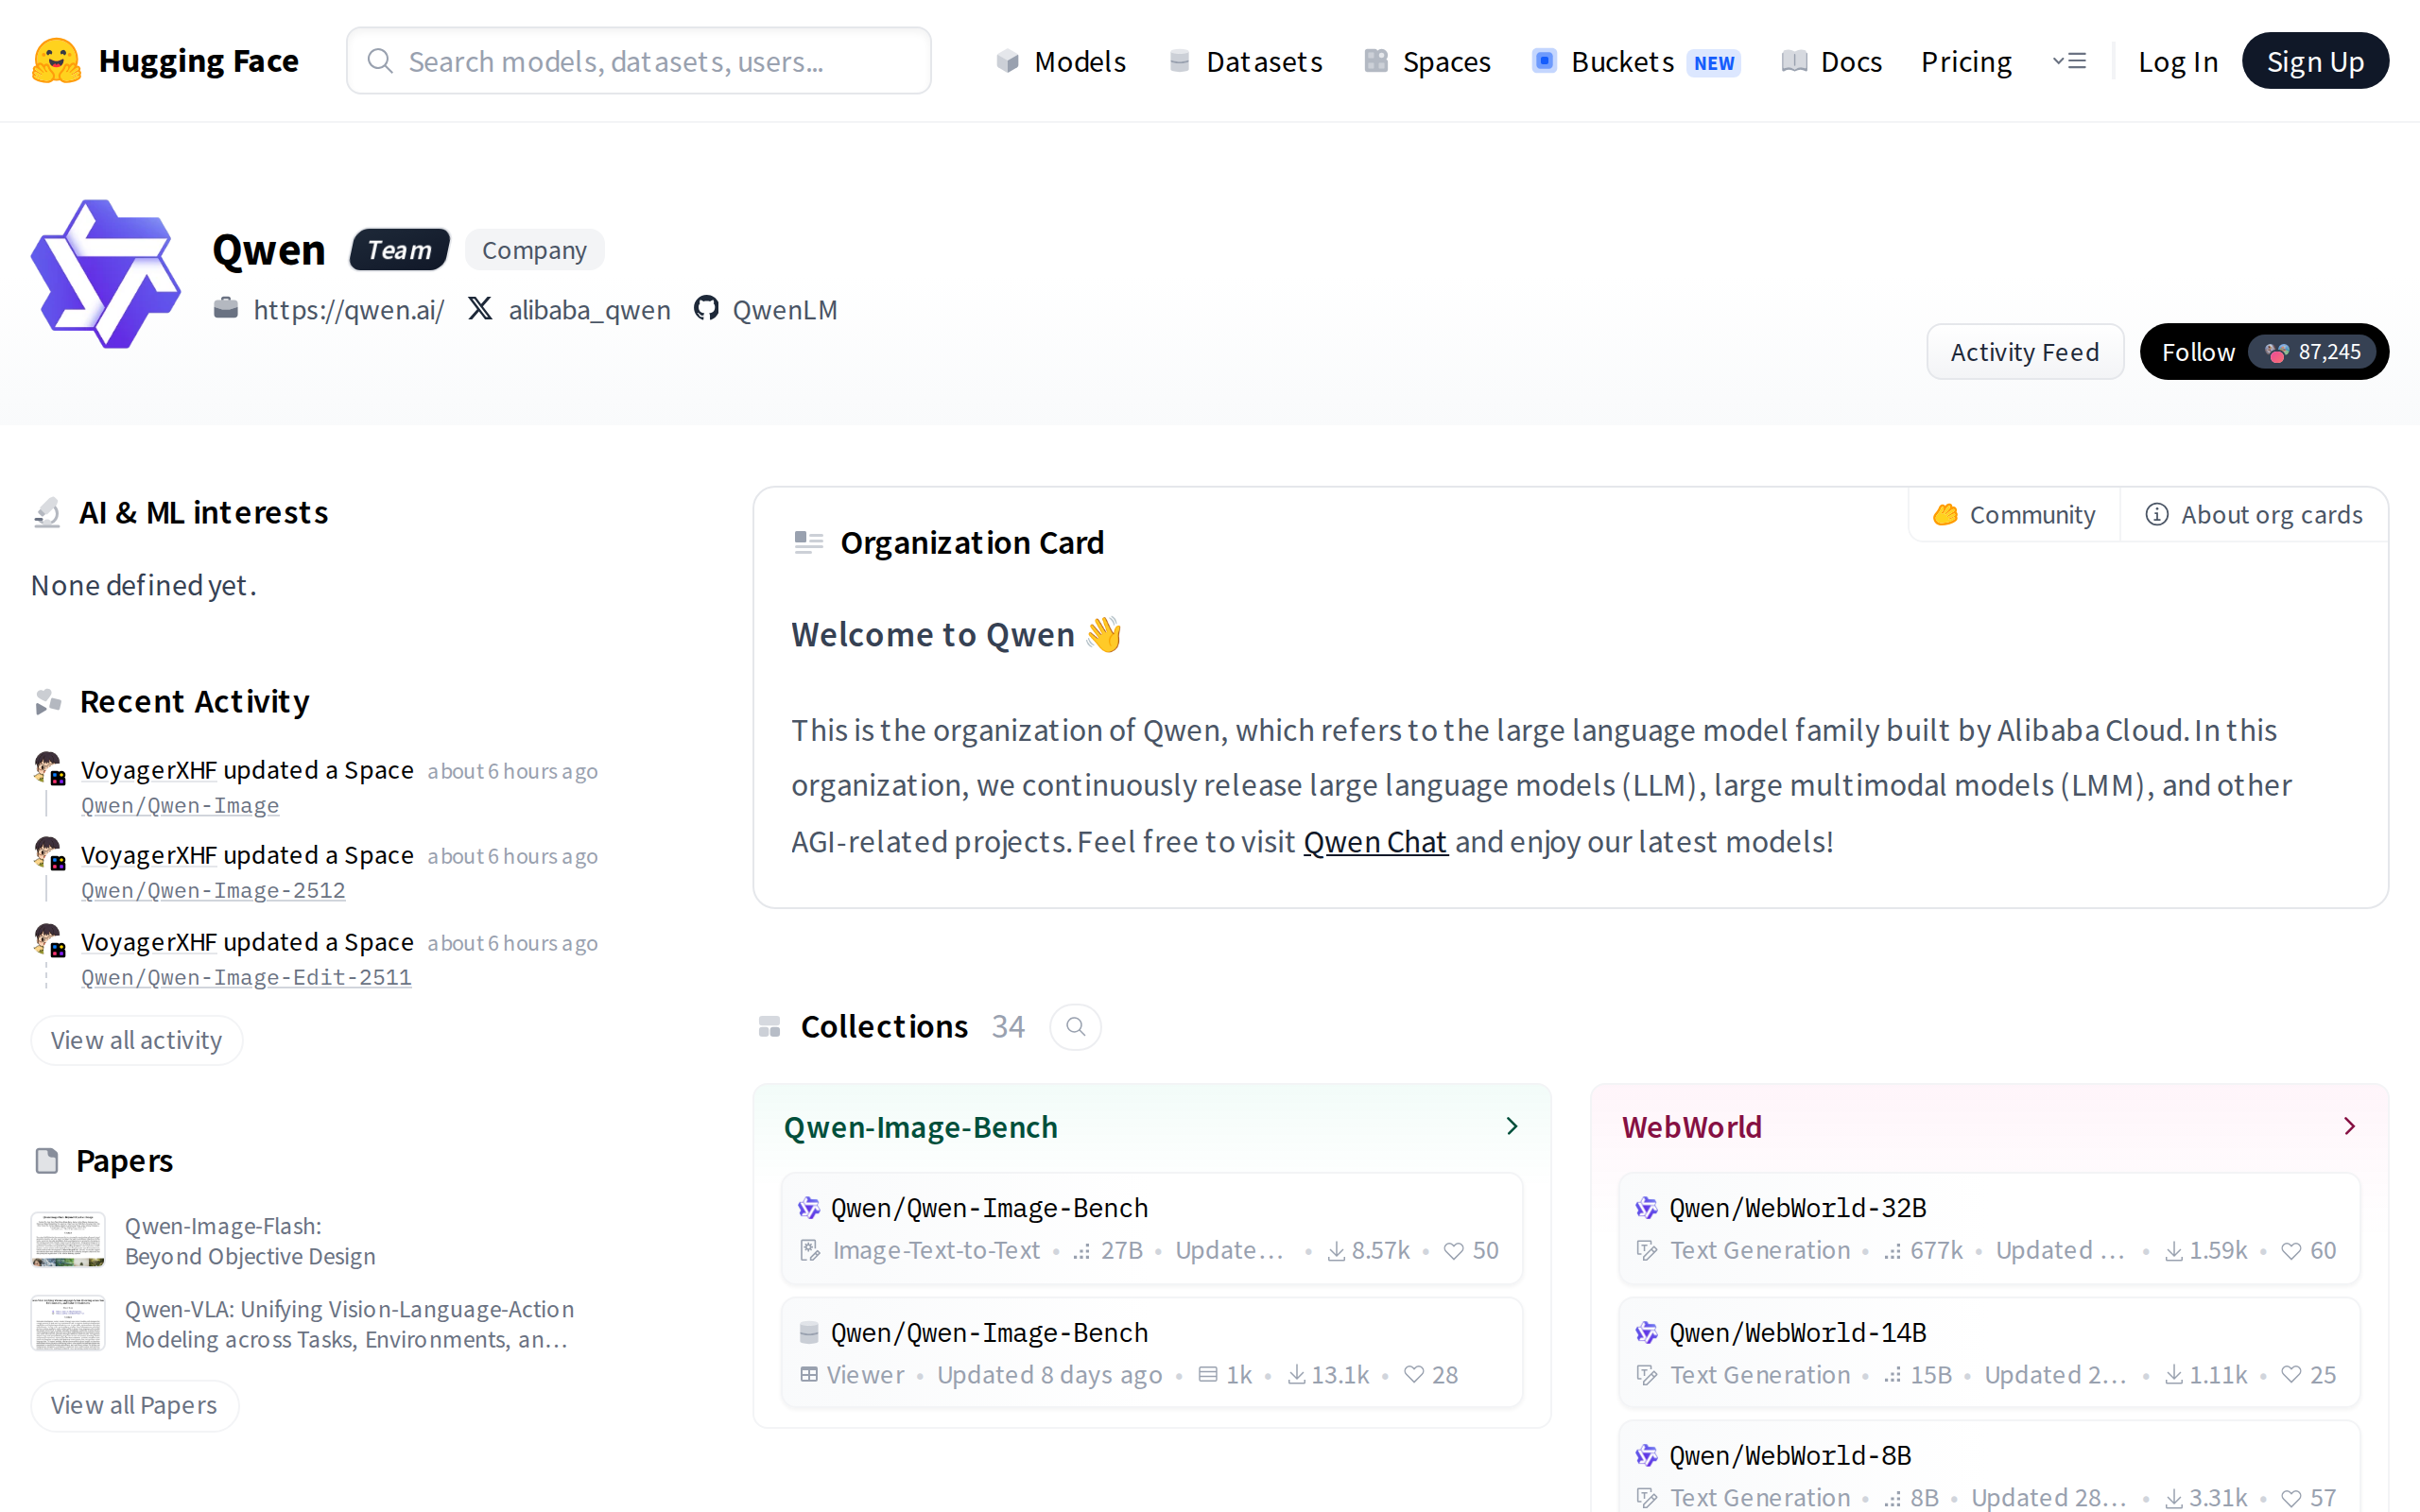Open Qwen/WebWorld-8B model name
Screen dimensions: 2420x1512
tap(1790, 1456)
